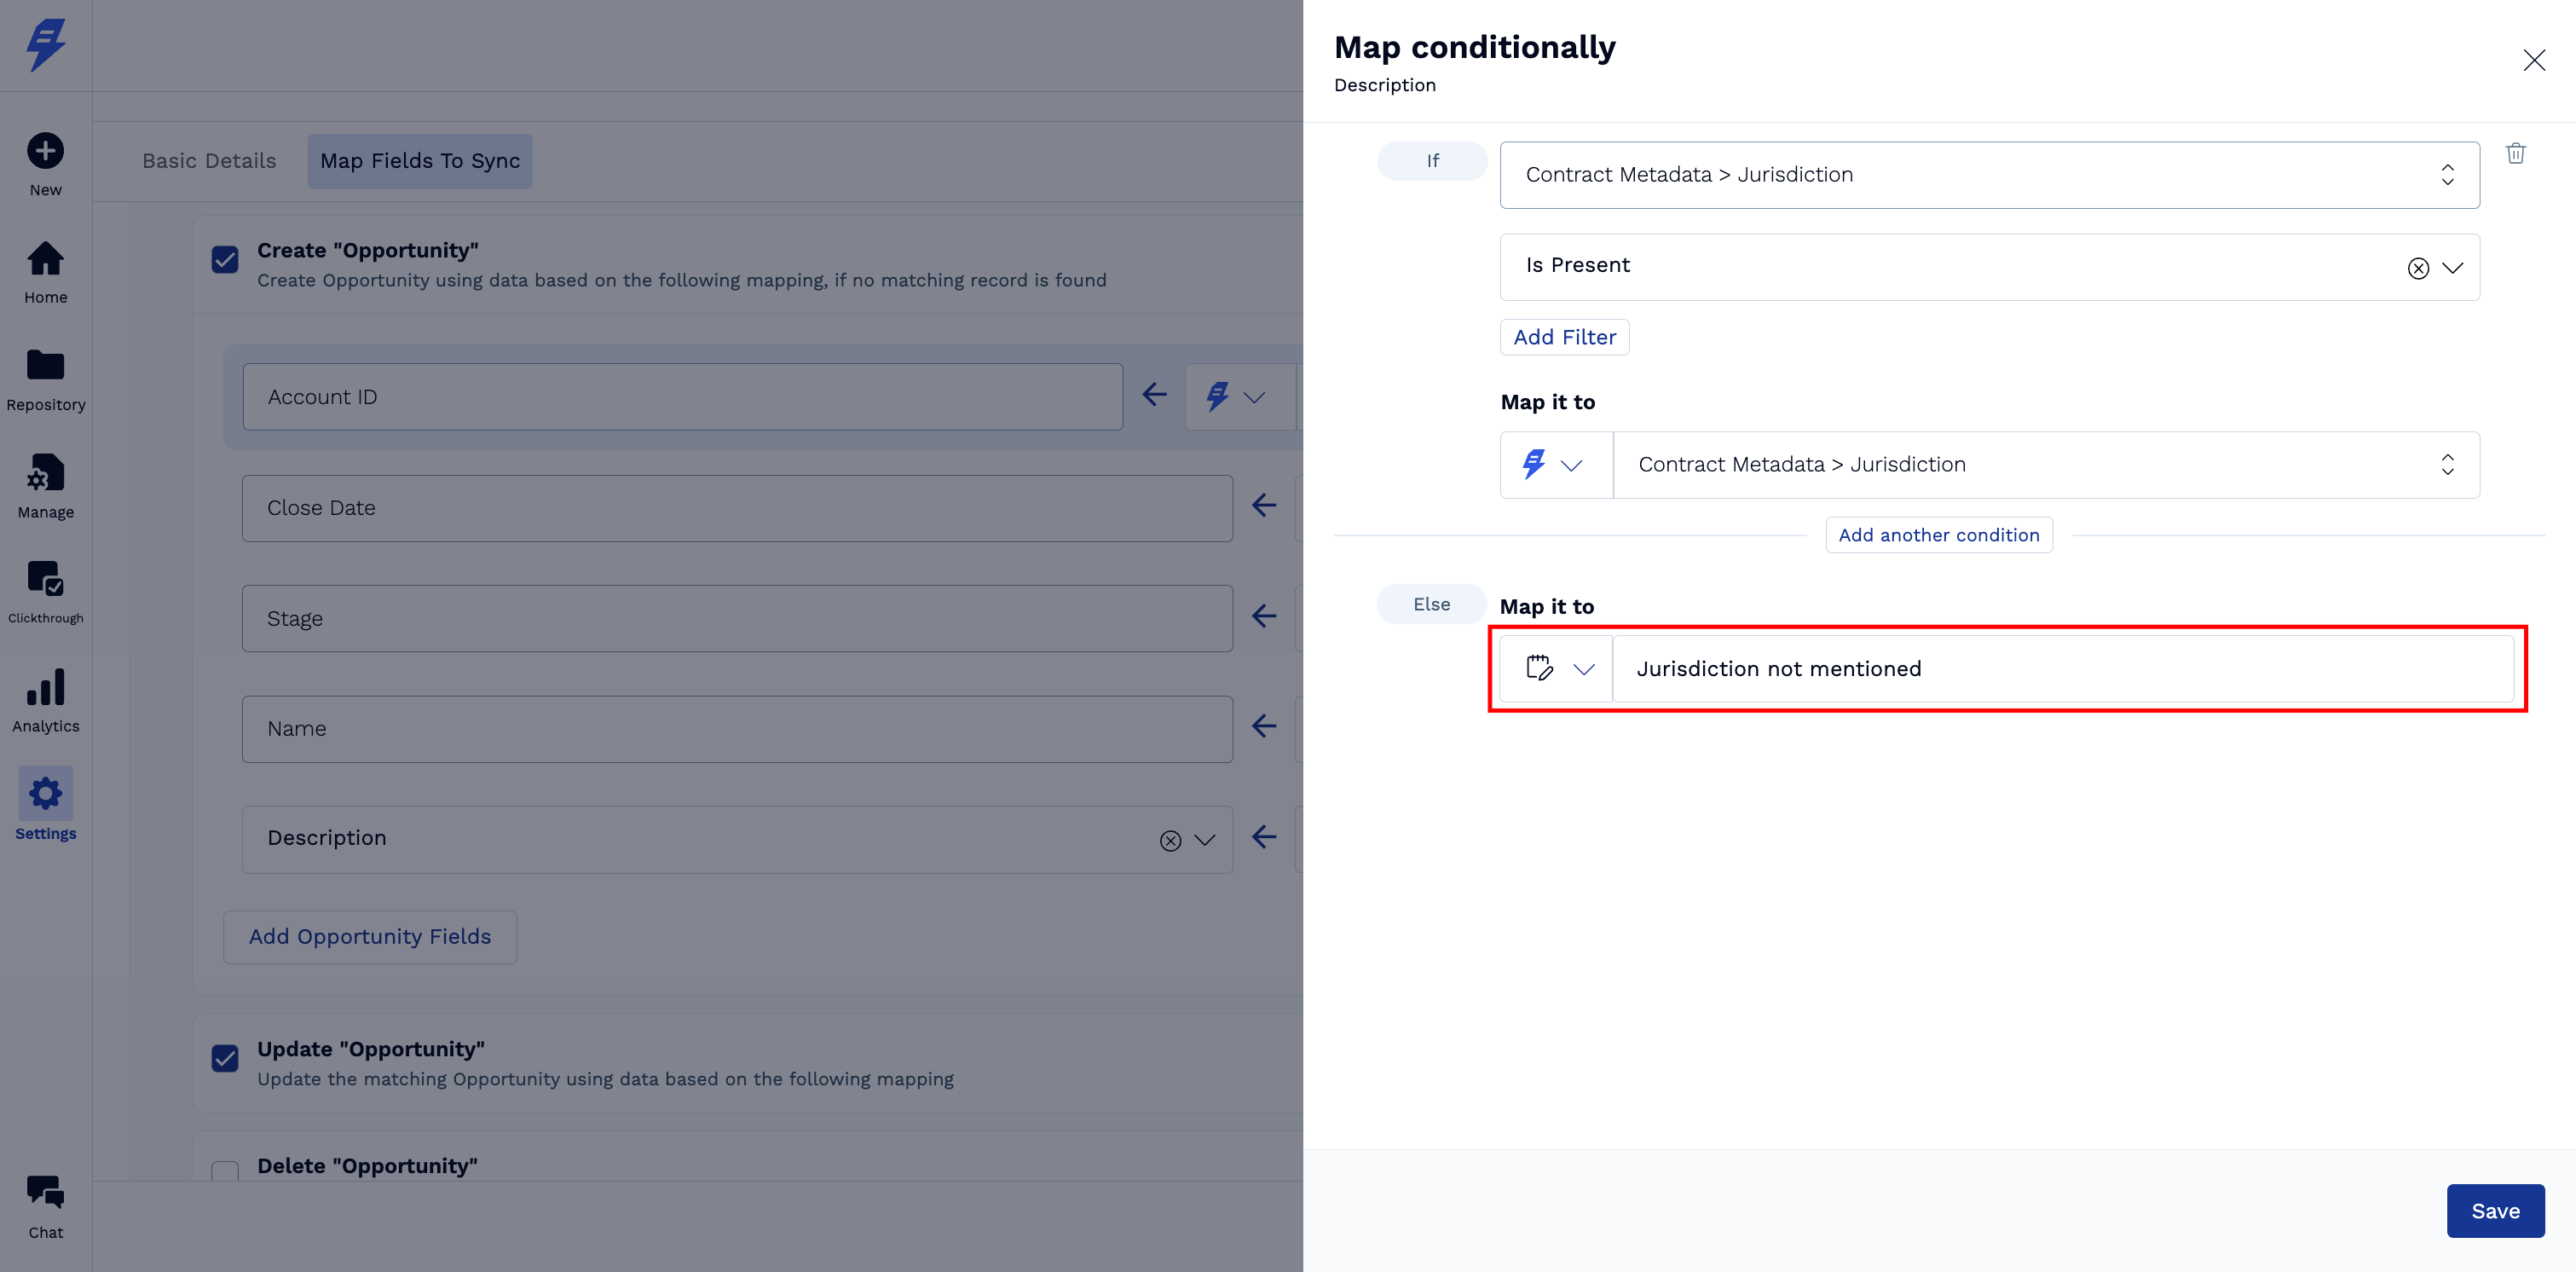Click the New plus icon in sidebar

click(45, 151)
